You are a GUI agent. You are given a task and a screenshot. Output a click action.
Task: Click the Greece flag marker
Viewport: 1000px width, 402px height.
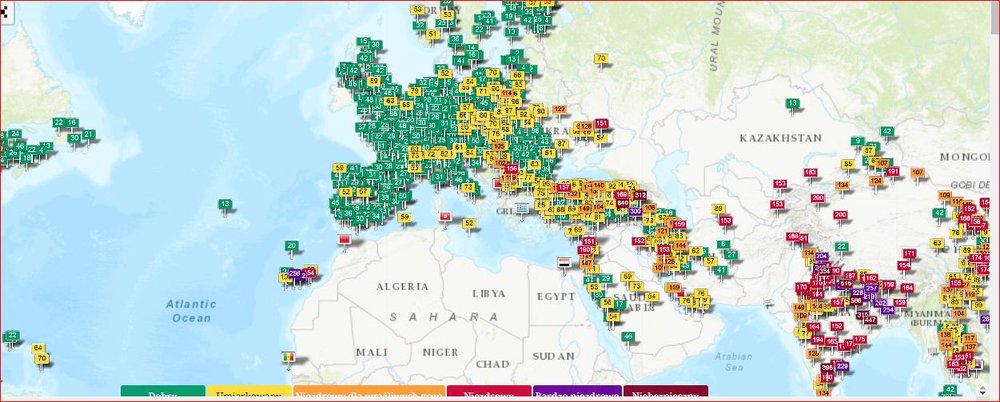coord(522,207)
